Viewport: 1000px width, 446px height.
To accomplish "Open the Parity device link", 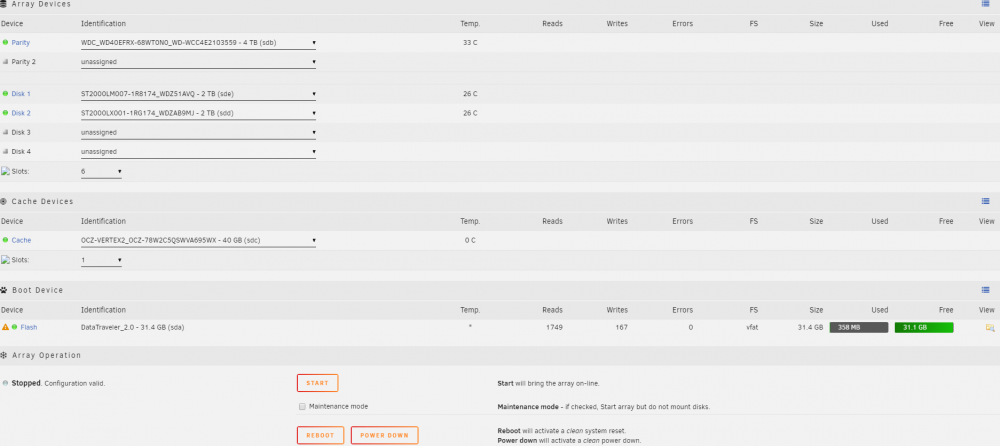I will pos(20,43).
